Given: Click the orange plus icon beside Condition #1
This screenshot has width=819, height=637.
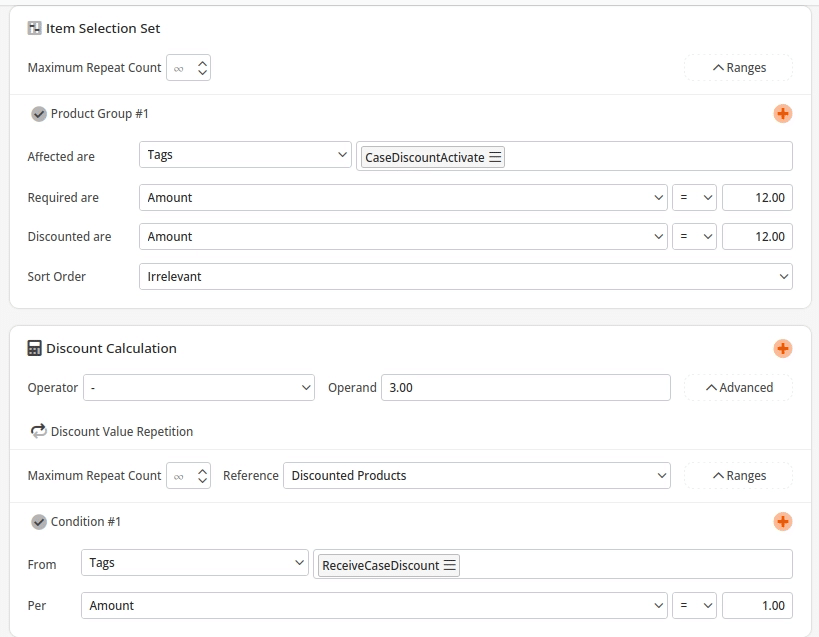Looking at the screenshot, I should coord(782,522).
